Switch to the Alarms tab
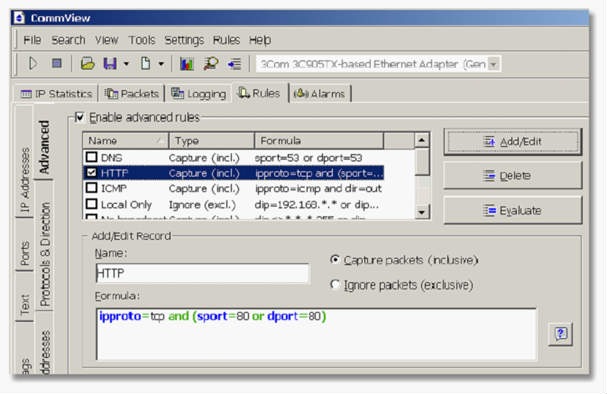607x394 pixels. tap(320, 94)
